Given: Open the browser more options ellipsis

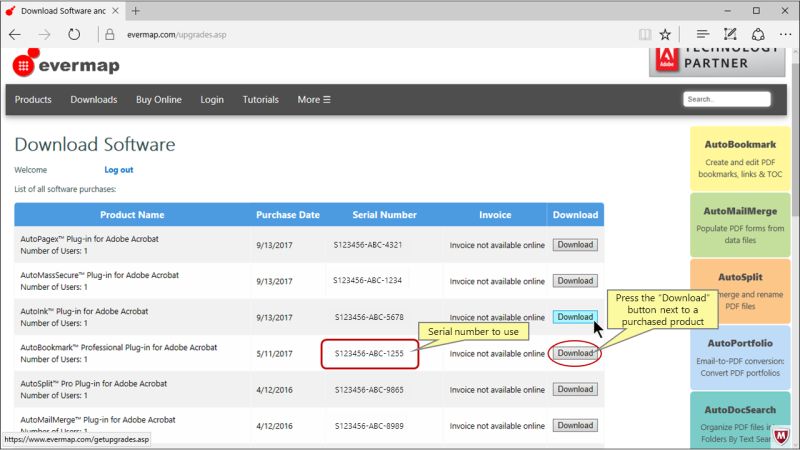Looking at the screenshot, I should (x=785, y=35).
